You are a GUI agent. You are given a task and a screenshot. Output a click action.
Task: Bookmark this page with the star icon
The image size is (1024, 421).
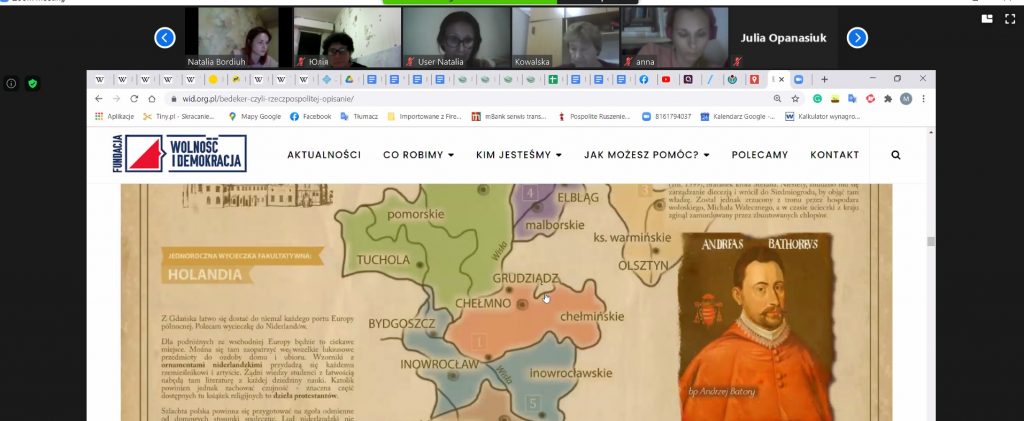[795, 99]
